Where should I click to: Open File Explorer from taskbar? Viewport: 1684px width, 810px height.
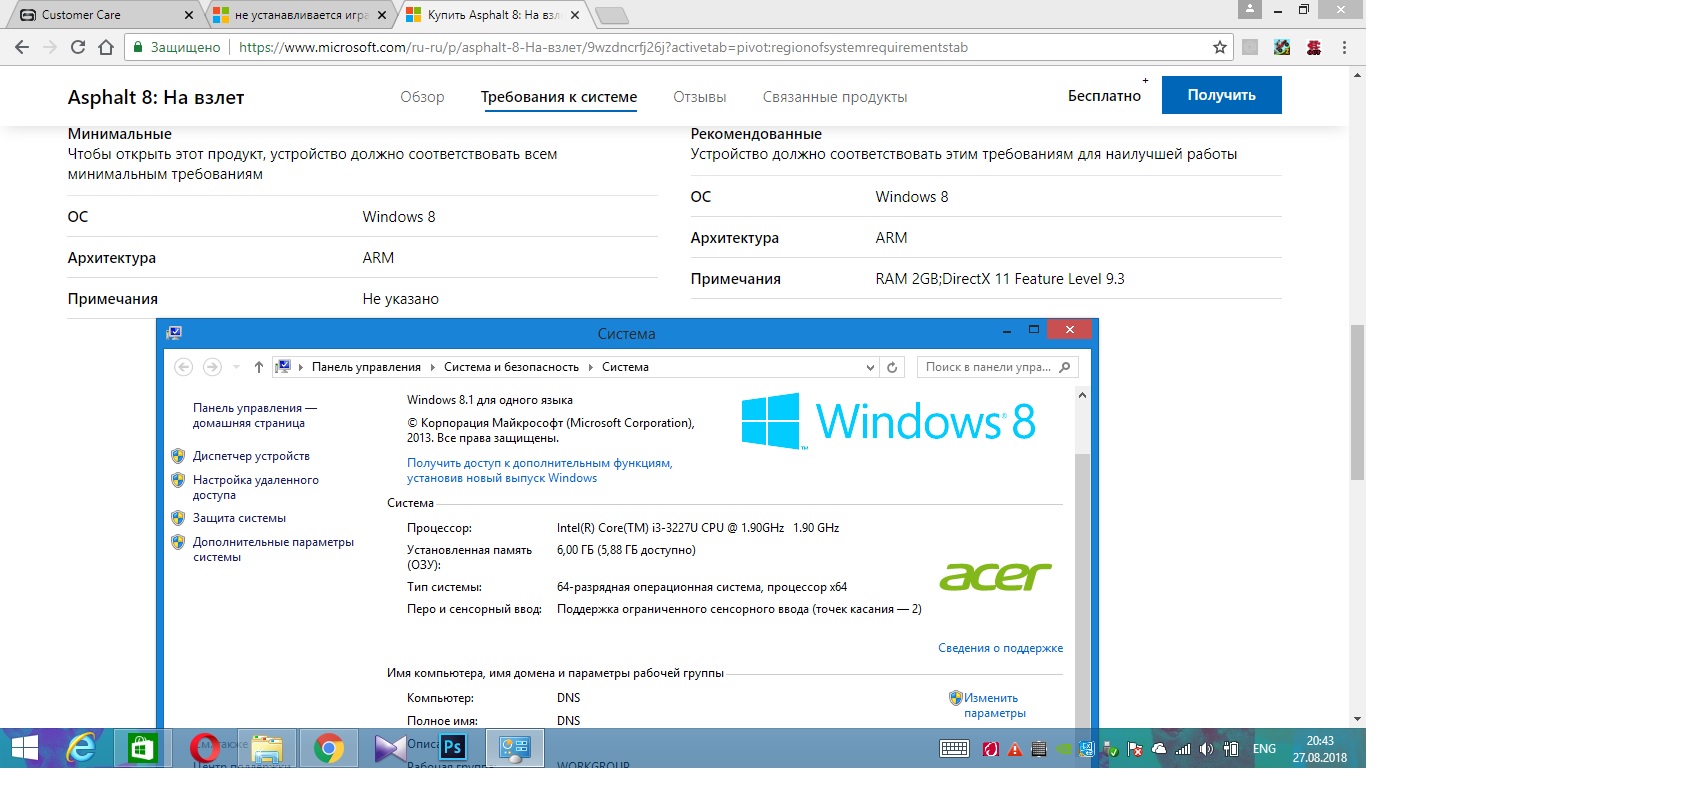(267, 748)
